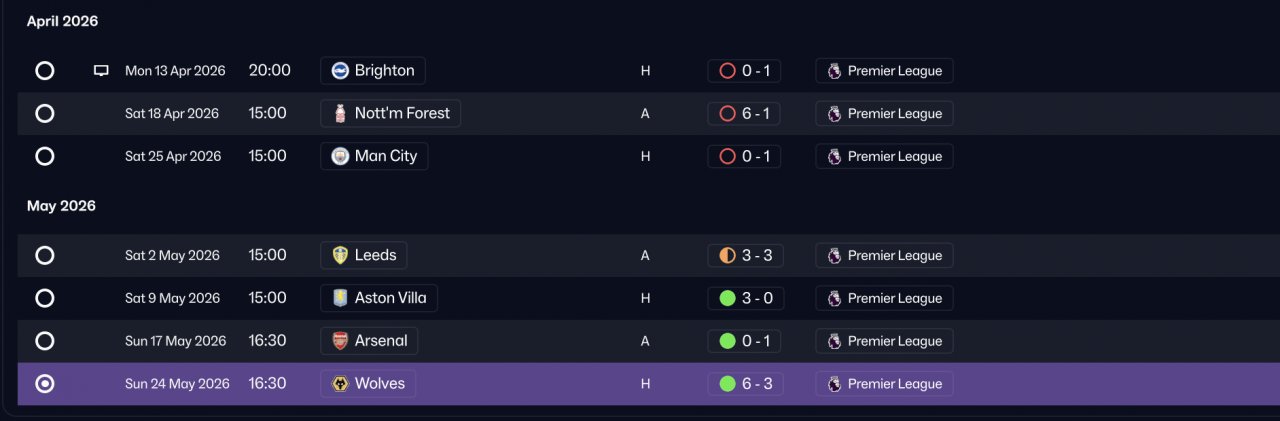Click the Brighton club badge icon
This screenshot has height=421, width=1280.
340,71
